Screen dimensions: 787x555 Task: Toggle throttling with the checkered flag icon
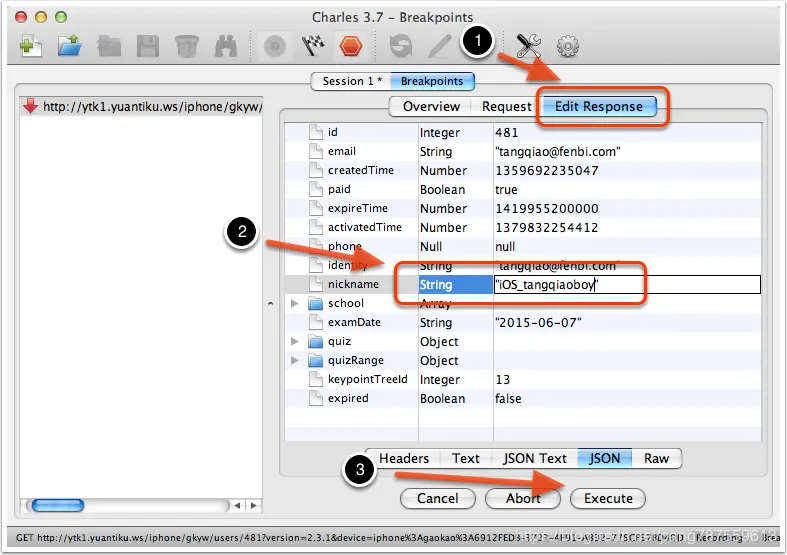(x=313, y=47)
